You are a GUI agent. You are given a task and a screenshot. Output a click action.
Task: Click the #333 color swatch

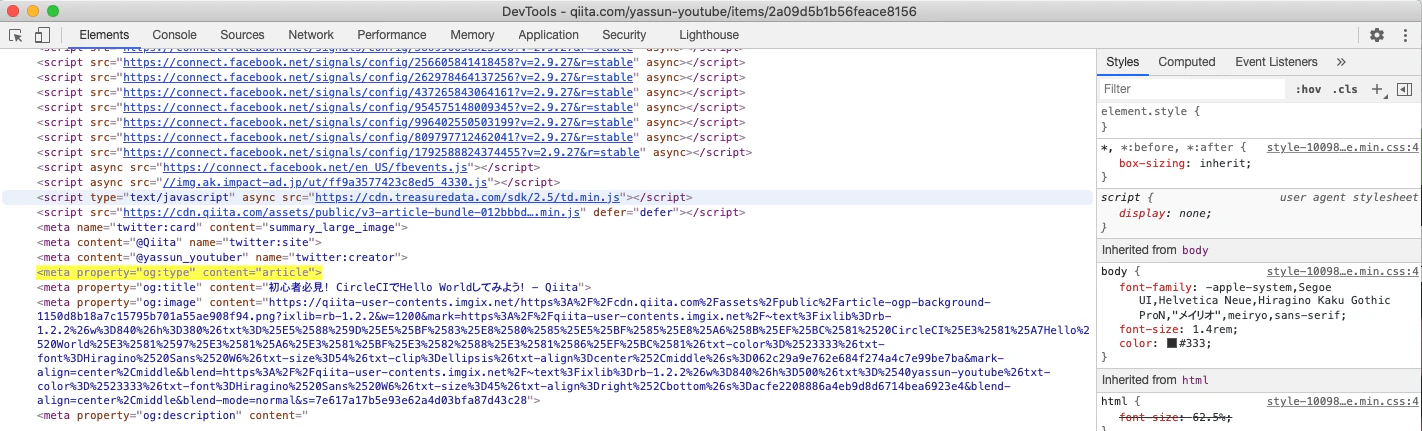[x=1171, y=344]
